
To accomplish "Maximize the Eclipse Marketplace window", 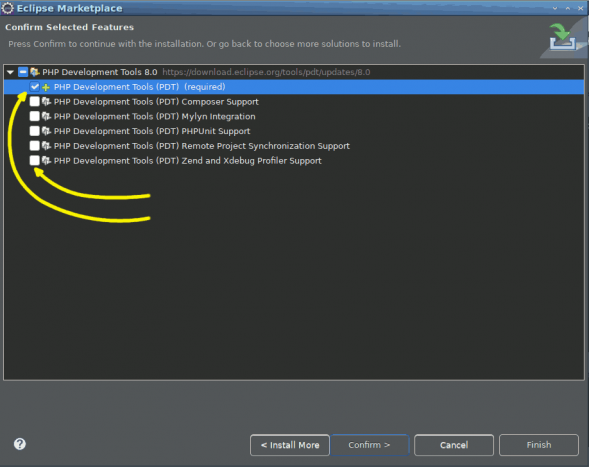I will [x=568, y=8].
